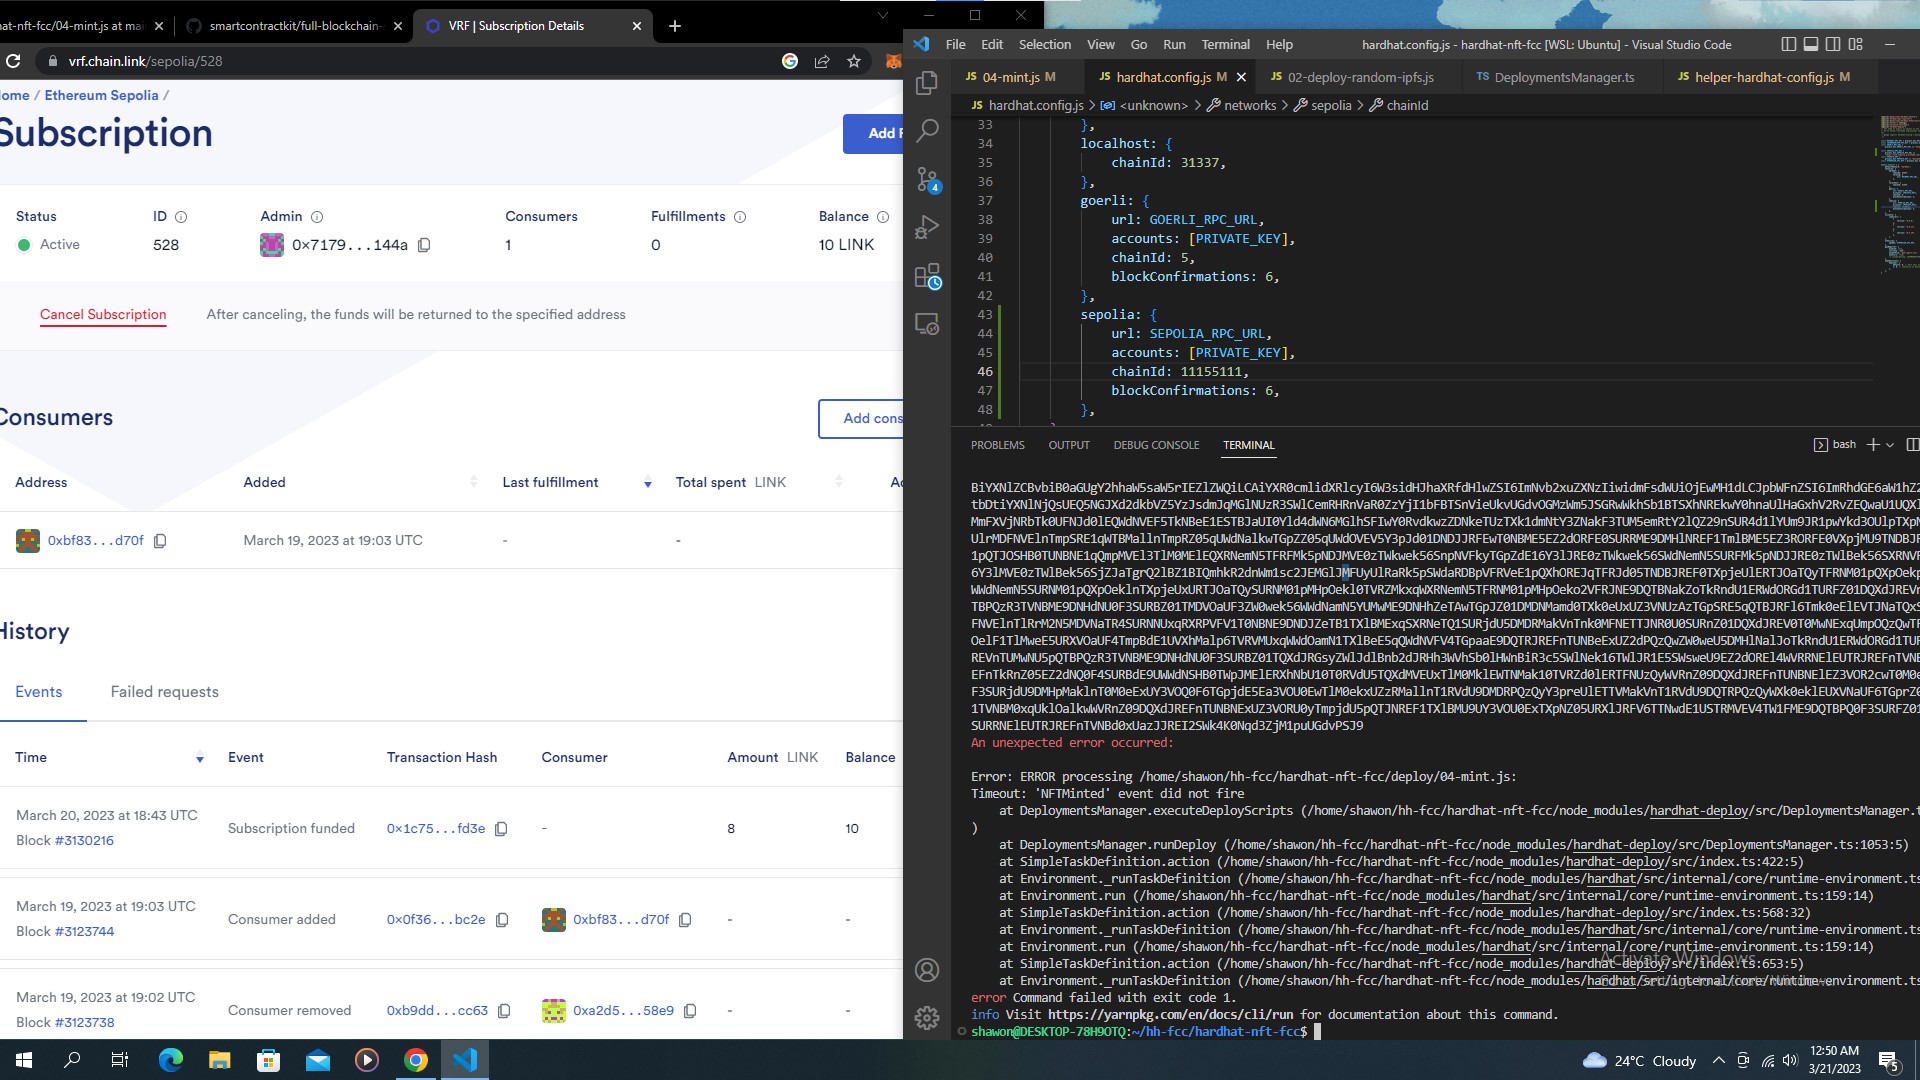Reload the VRF subscription page

point(13,61)
